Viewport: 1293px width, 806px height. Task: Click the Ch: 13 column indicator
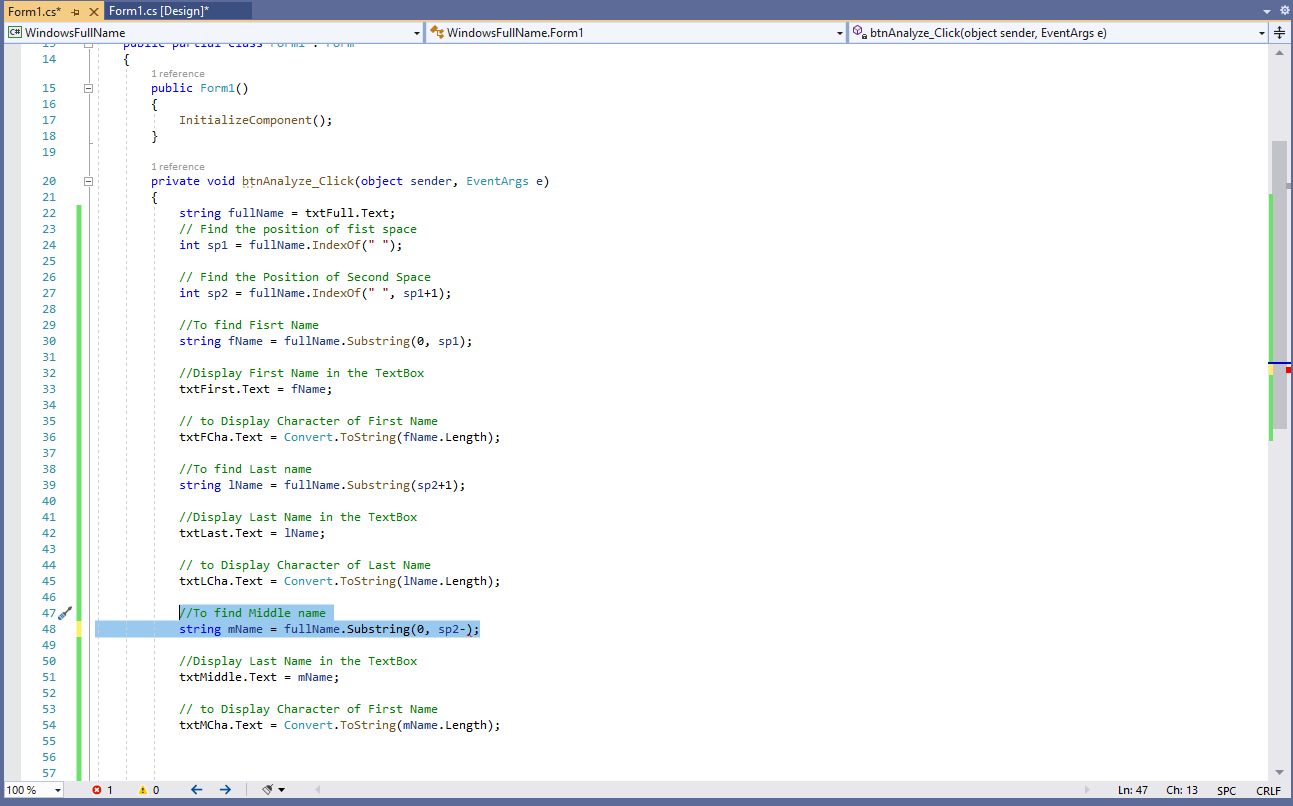[x=1182, y=790]
